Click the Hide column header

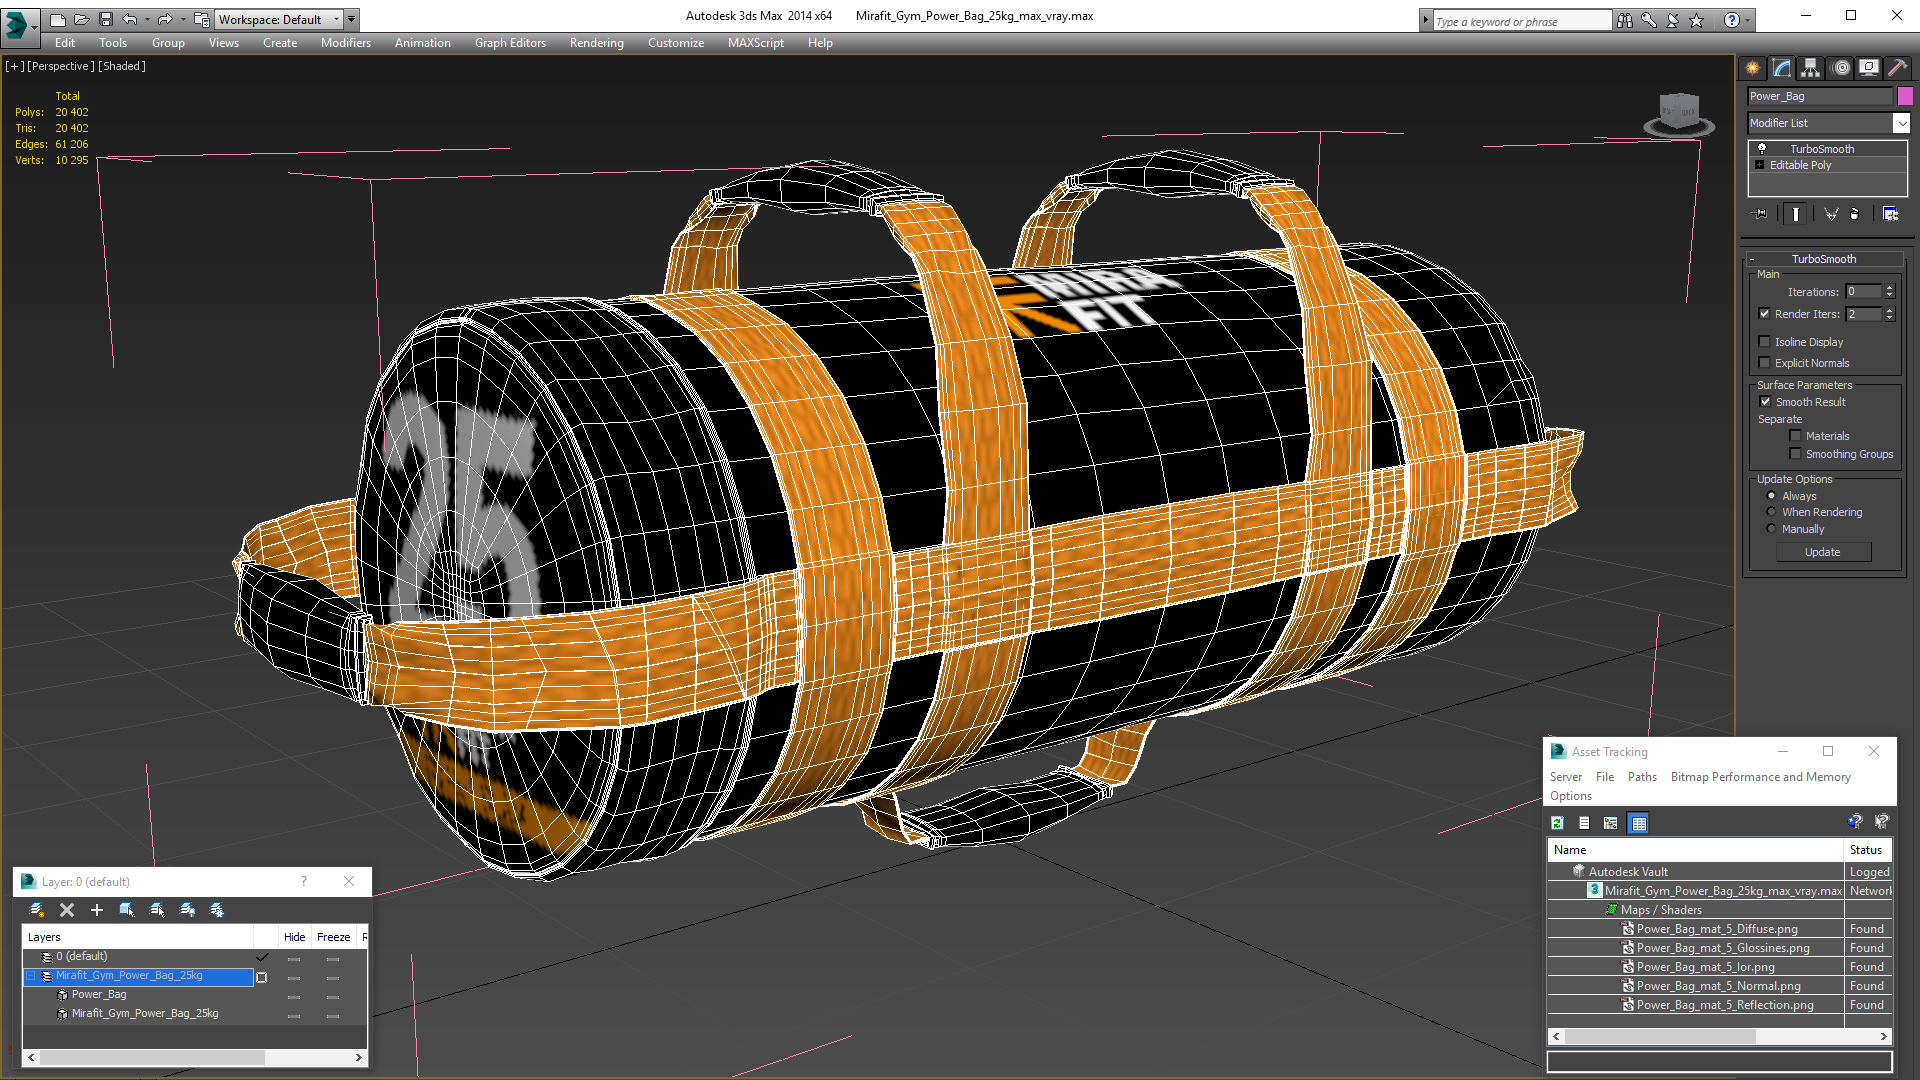click(294, 937)
